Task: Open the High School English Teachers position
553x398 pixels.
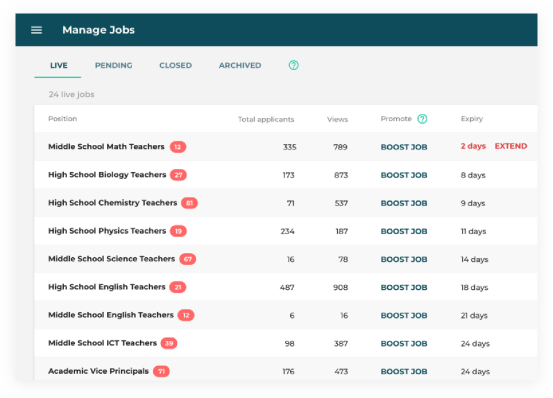Action: point(107,287)
